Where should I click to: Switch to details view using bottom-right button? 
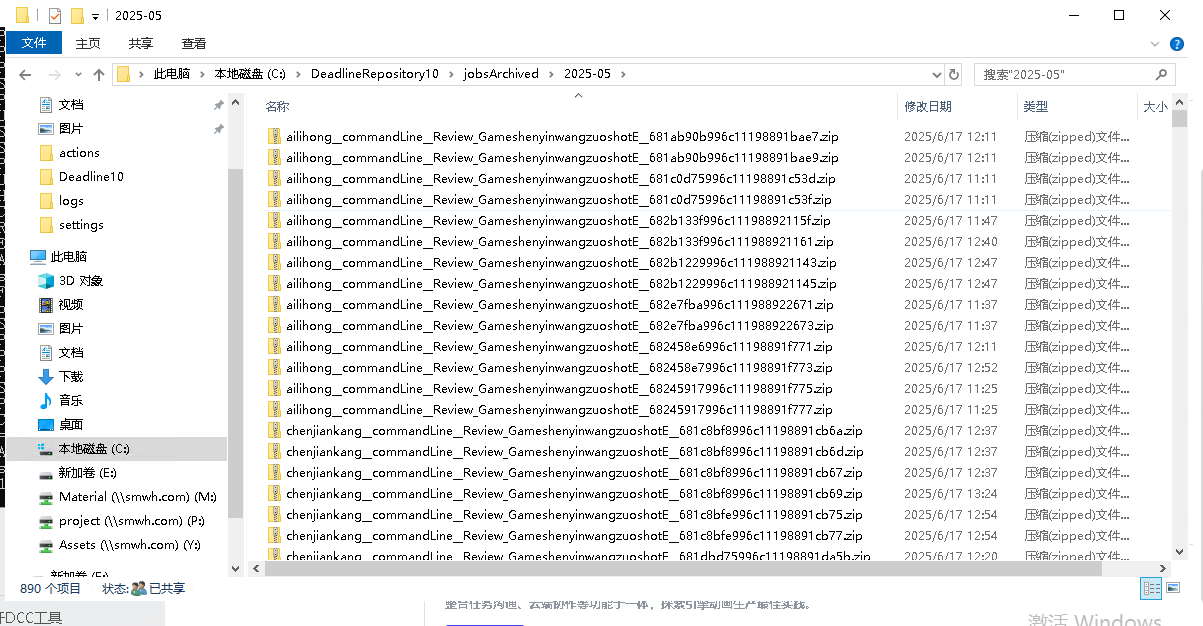pos(1151,589)
